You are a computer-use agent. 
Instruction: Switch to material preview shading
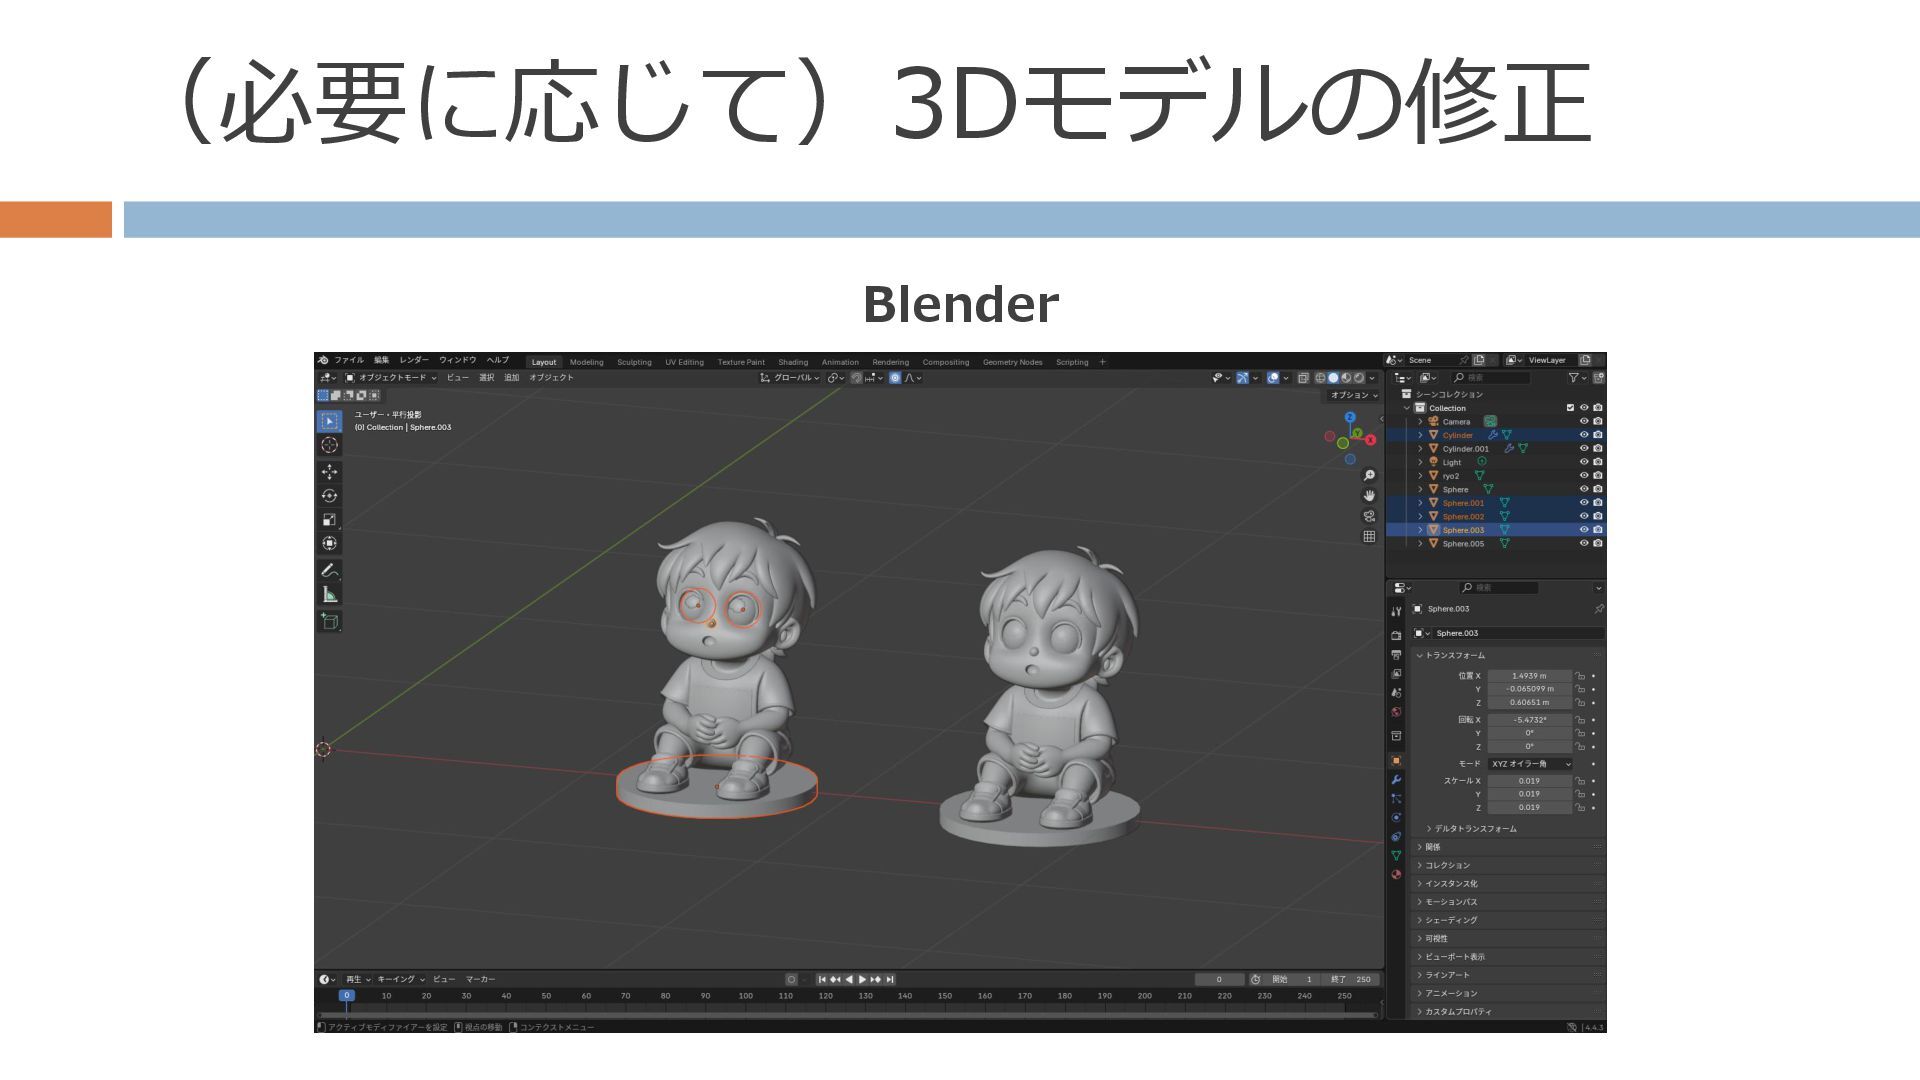[x=1346, y=378]
